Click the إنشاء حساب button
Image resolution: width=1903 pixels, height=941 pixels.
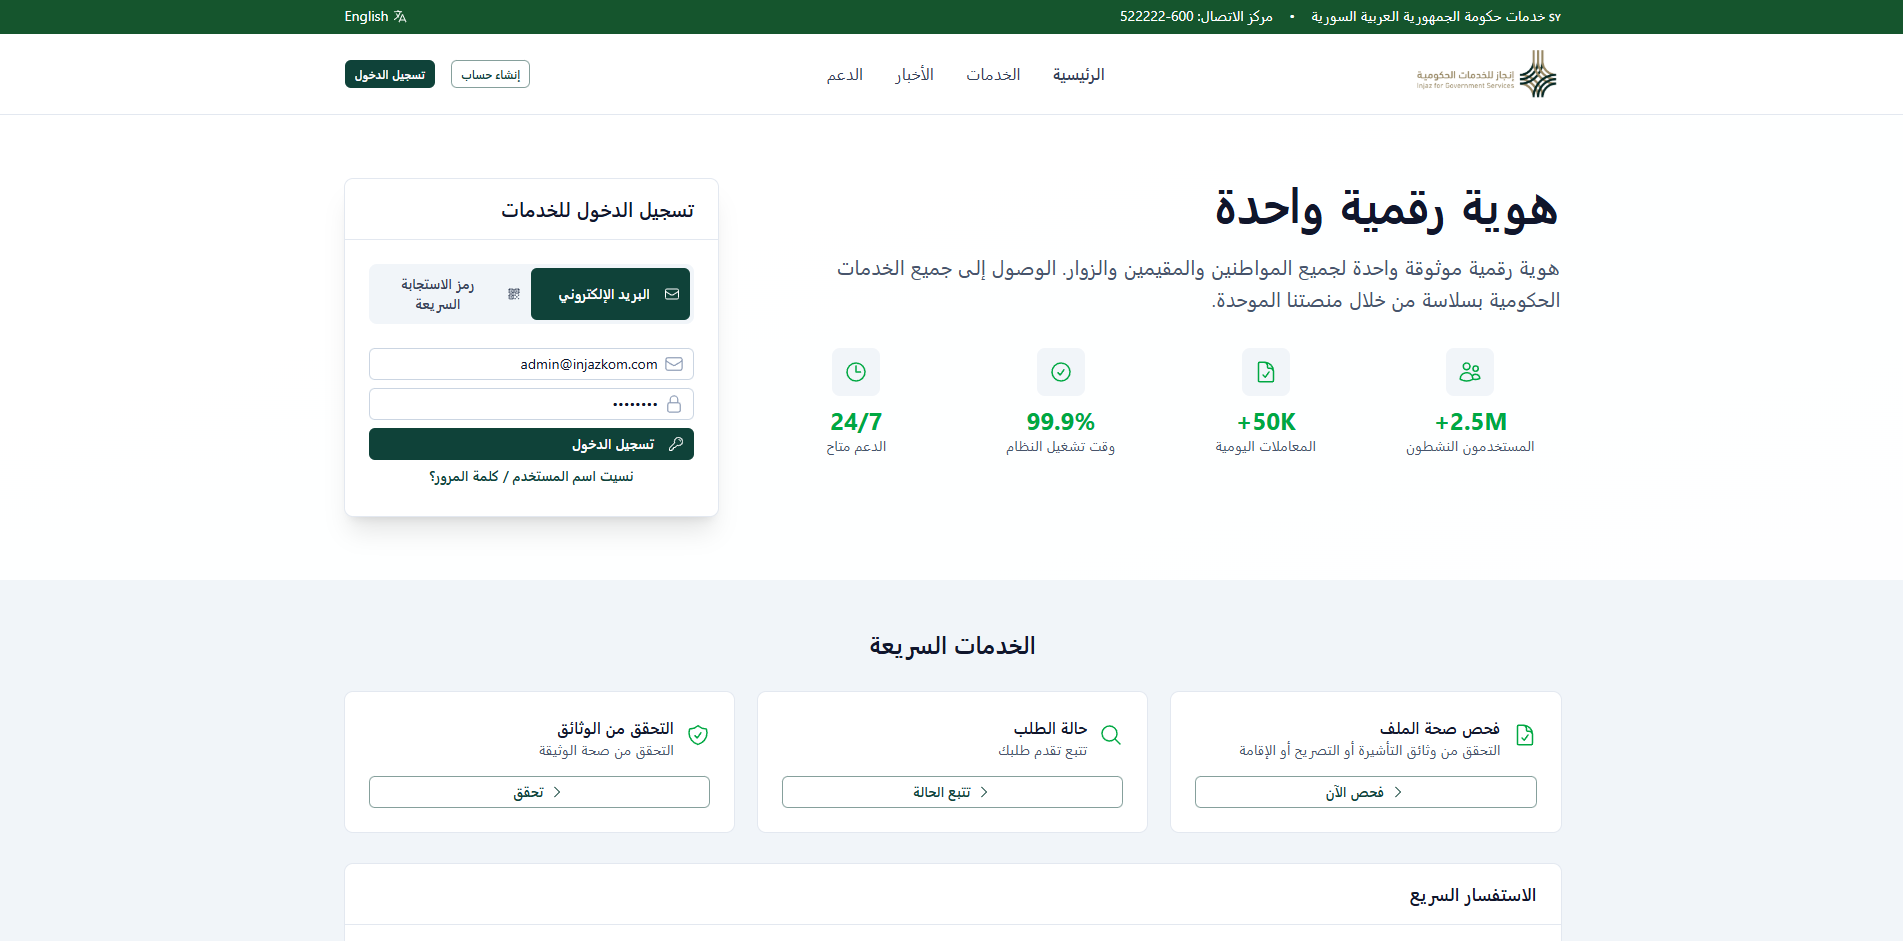pos(490,73)
